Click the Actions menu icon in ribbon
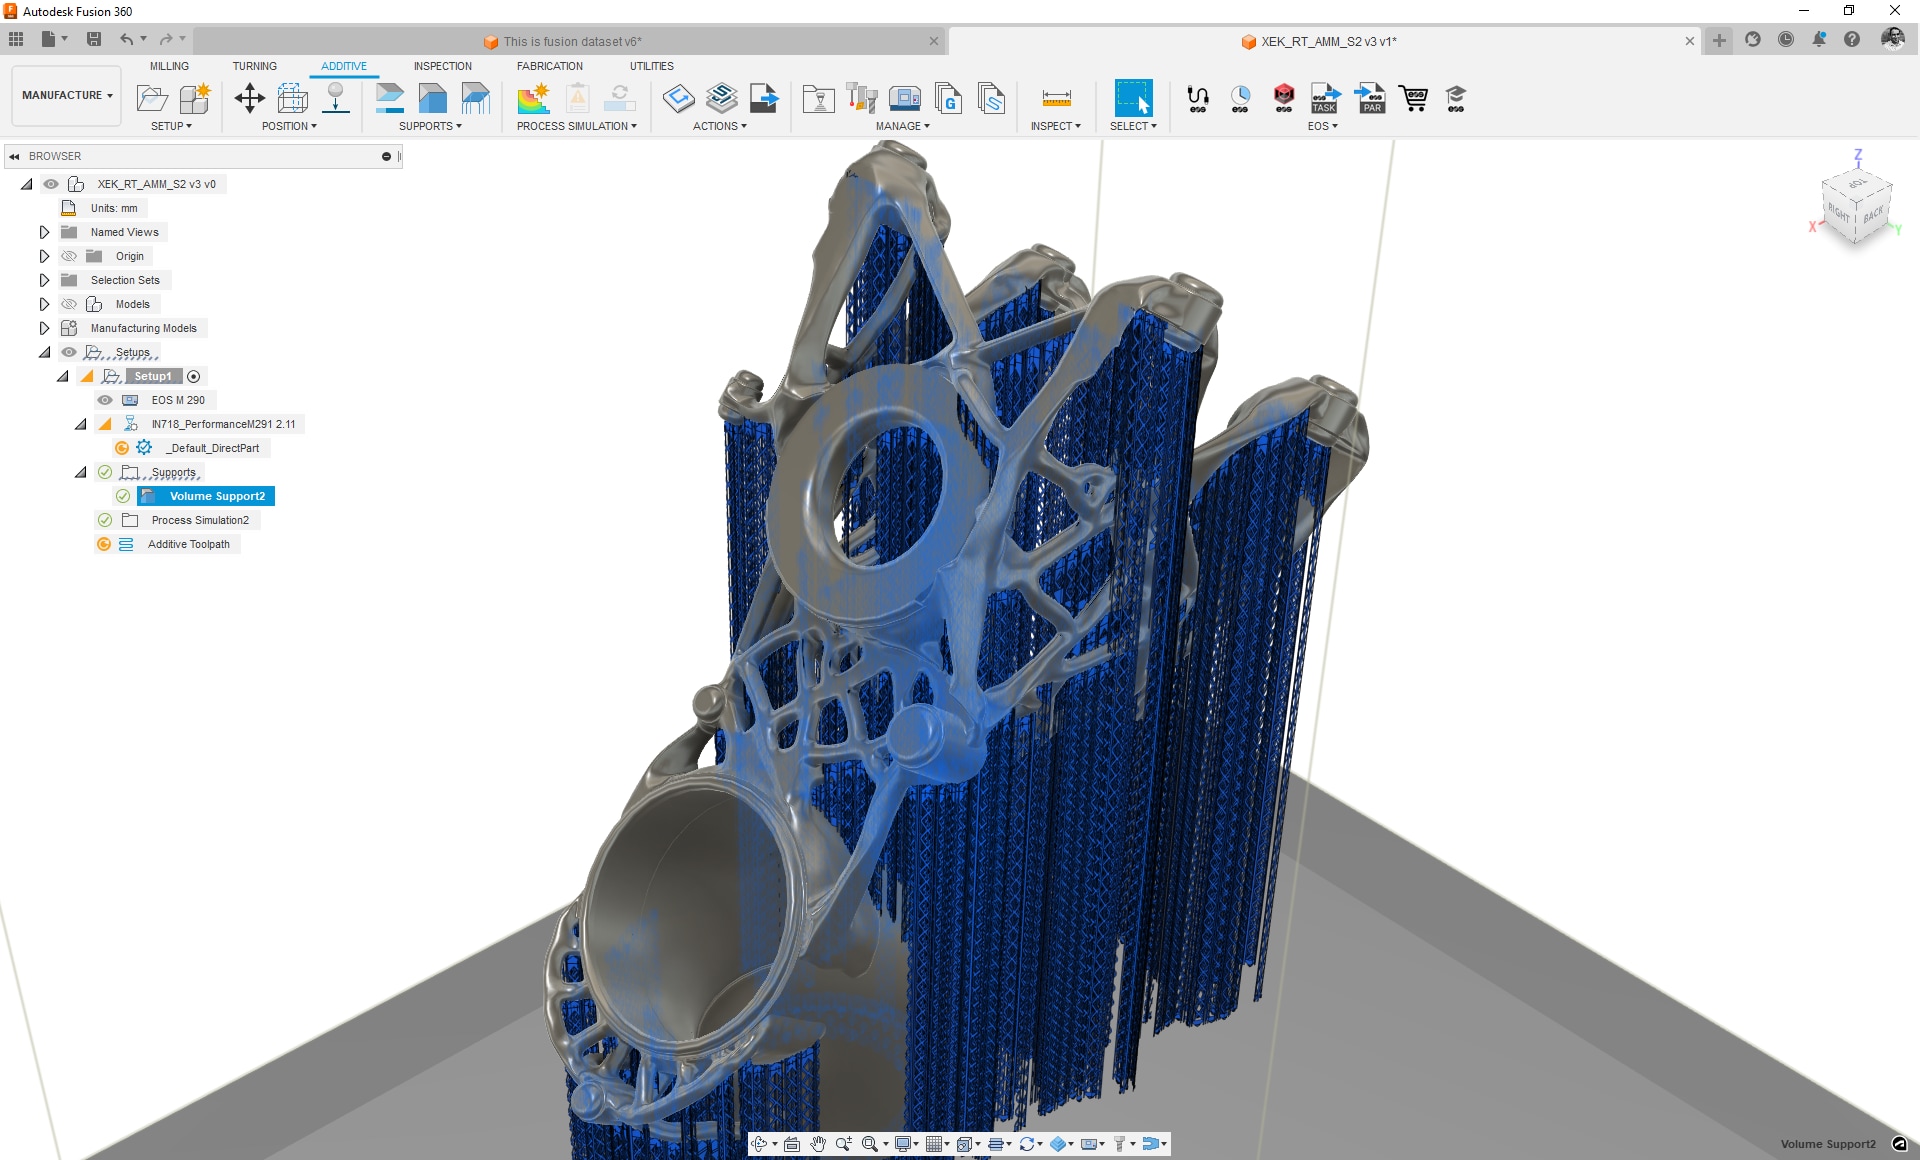 click(719, 123)
